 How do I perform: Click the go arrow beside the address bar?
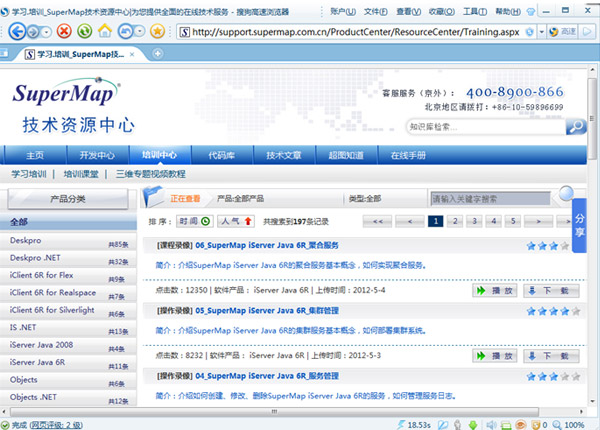click(x=587, y=32)
